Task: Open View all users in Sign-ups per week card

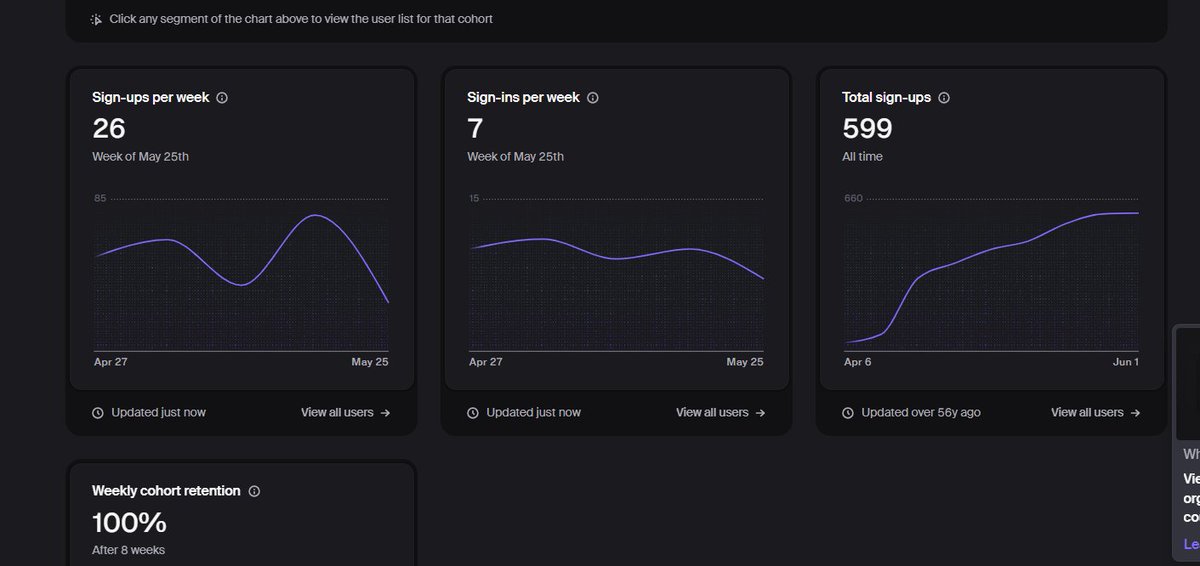Action: pyautogui.click(x=346, y=412)
